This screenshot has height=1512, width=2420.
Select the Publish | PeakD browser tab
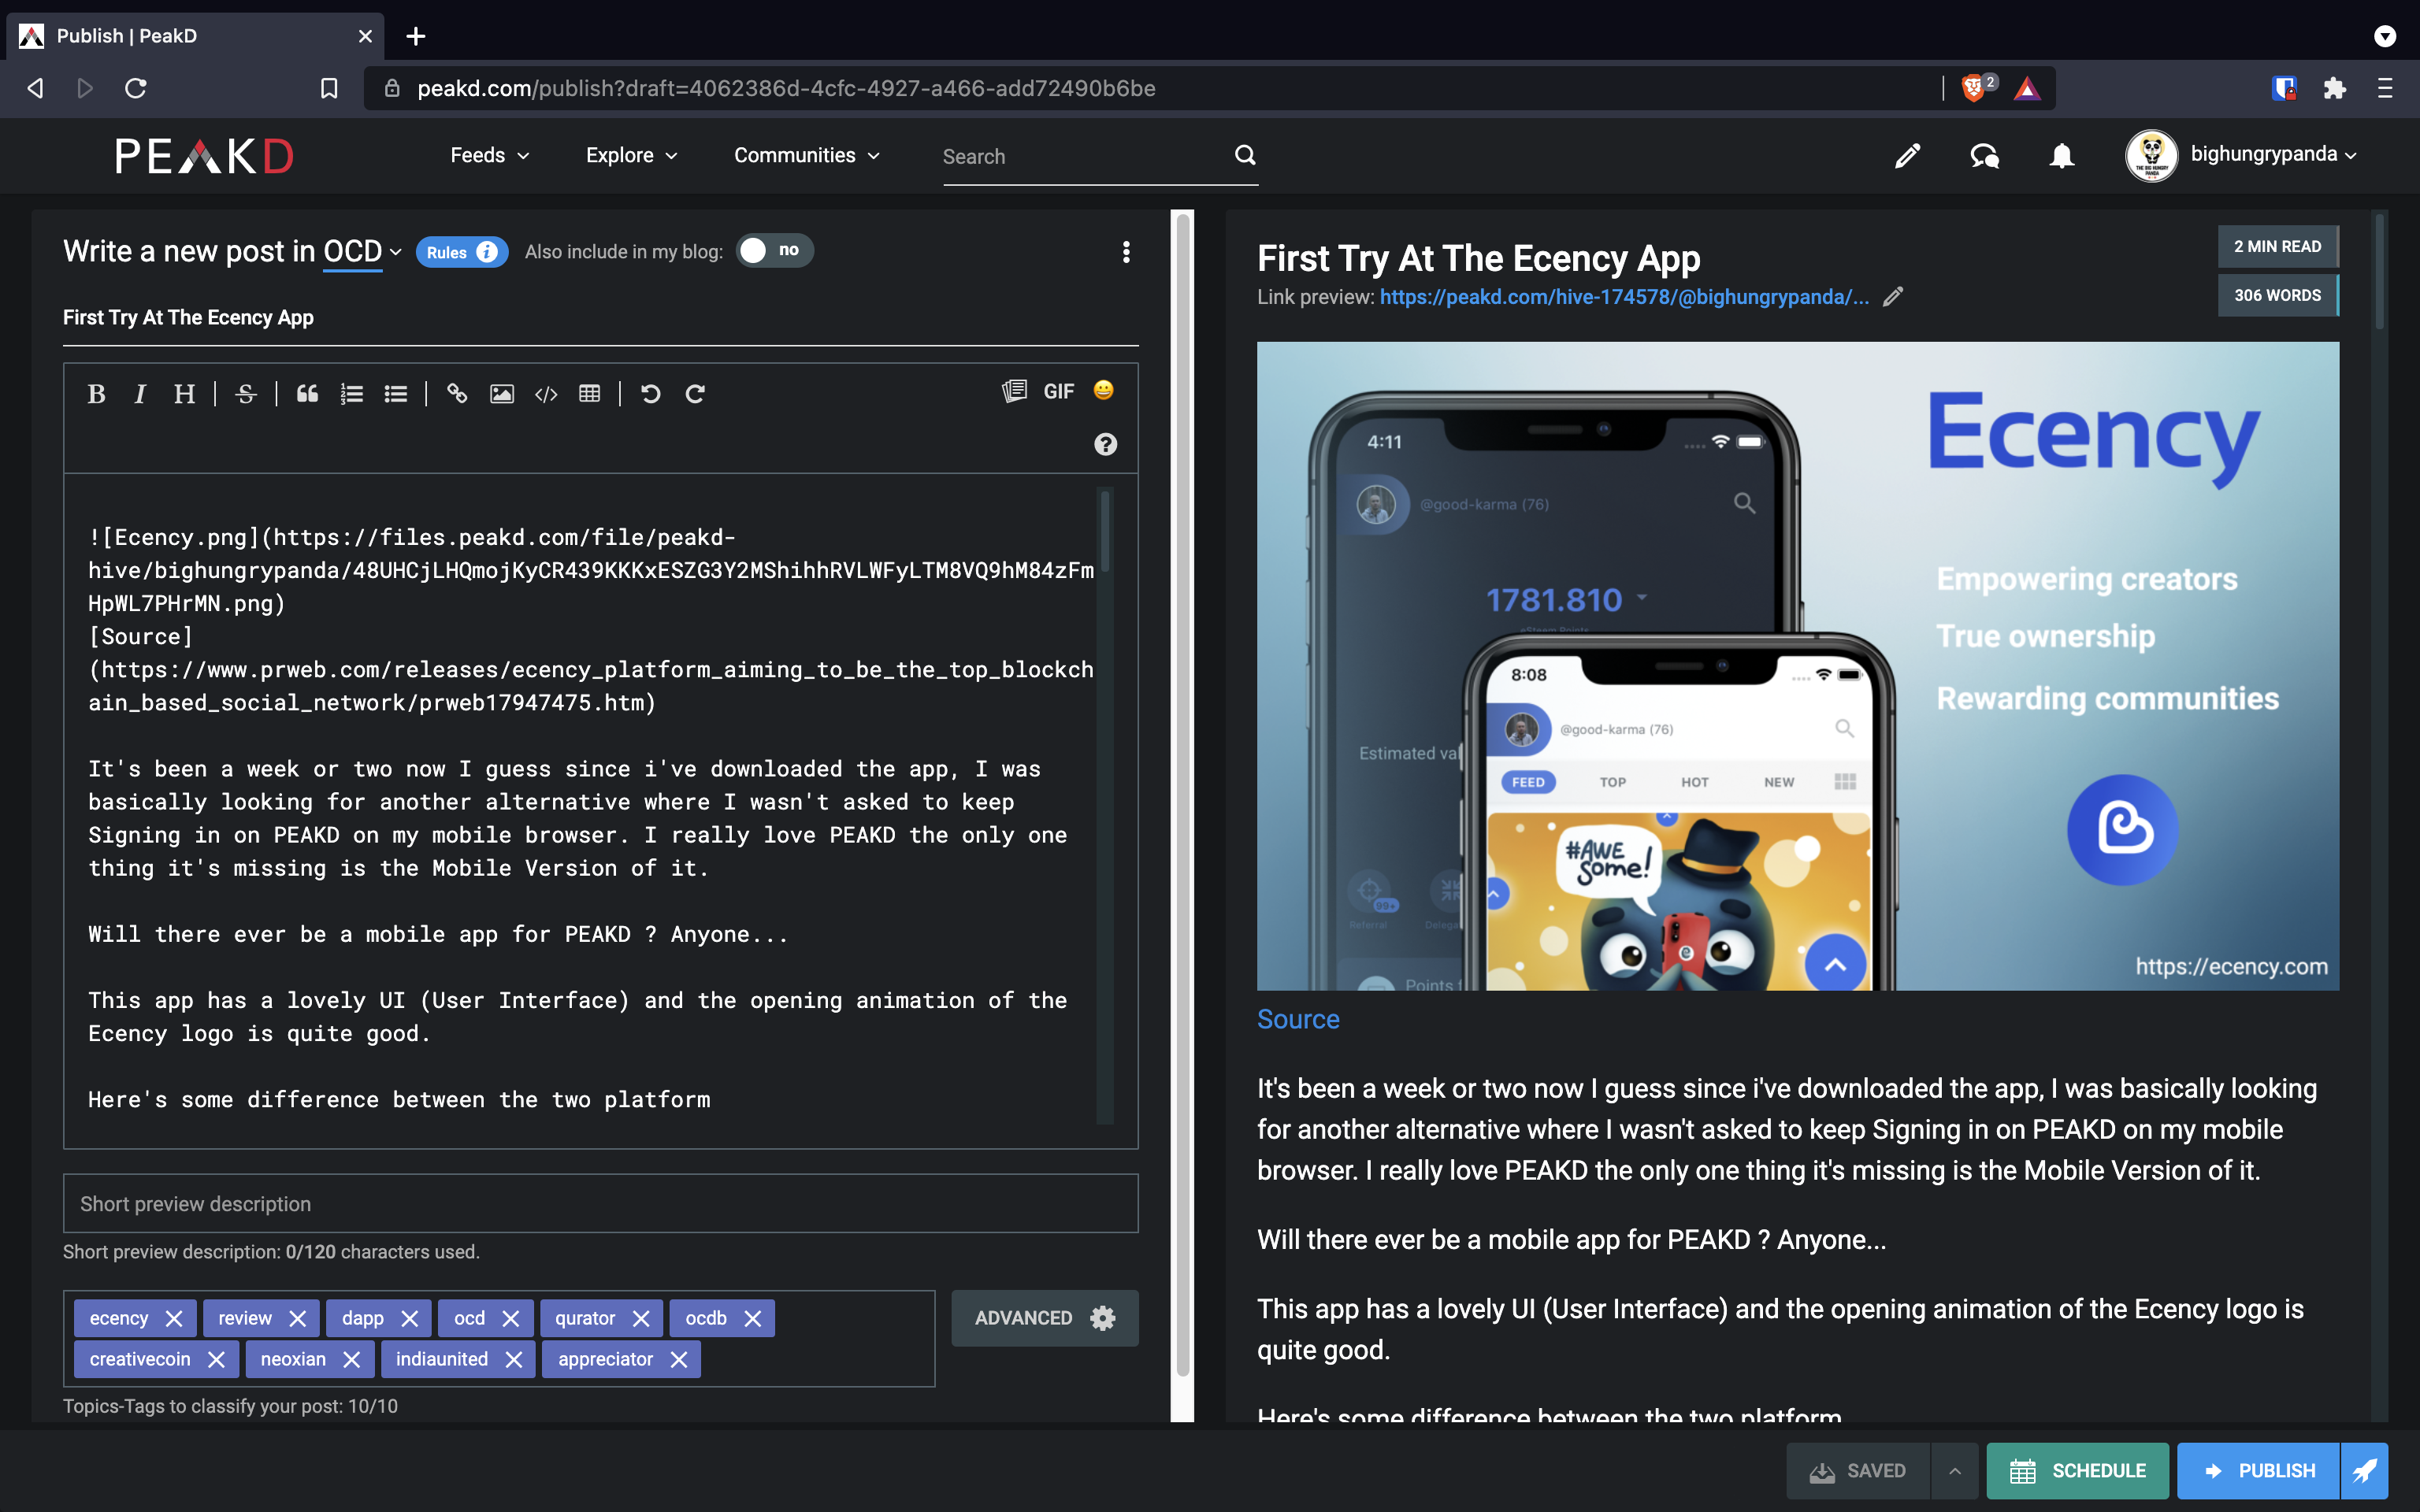click(x=195, y=36)
